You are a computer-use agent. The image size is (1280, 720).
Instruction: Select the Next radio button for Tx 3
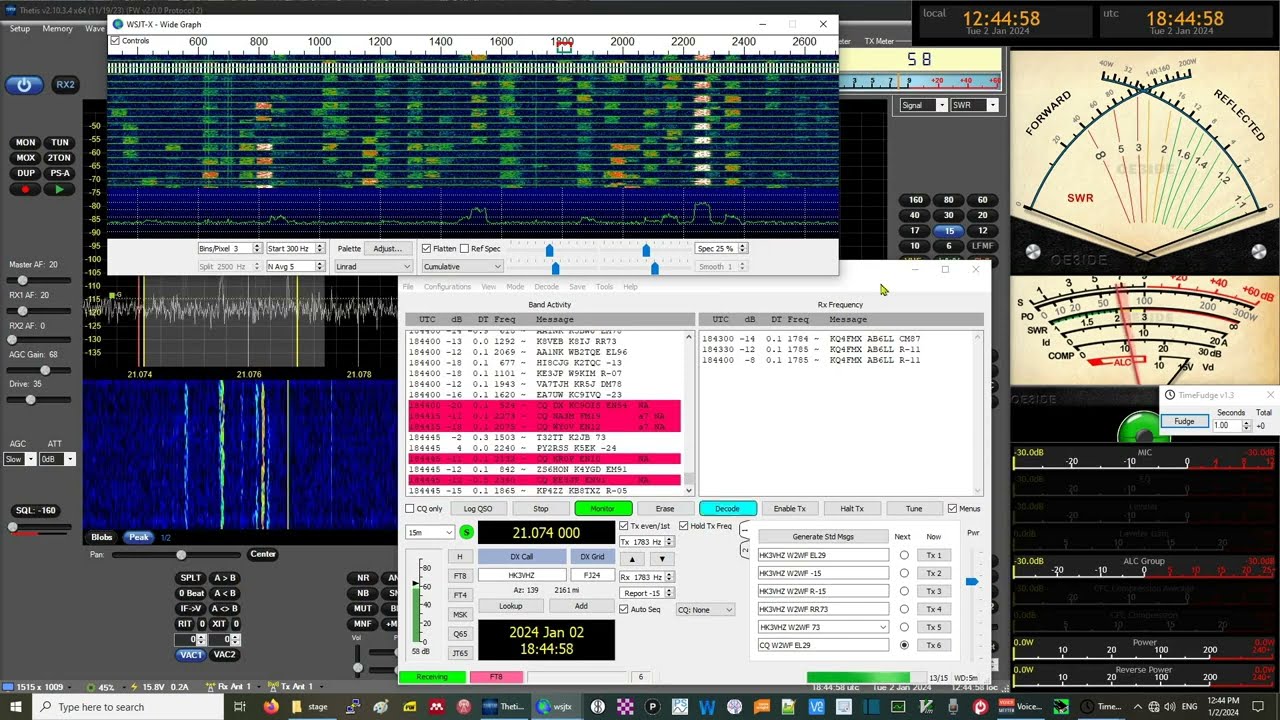coord(904,591)
